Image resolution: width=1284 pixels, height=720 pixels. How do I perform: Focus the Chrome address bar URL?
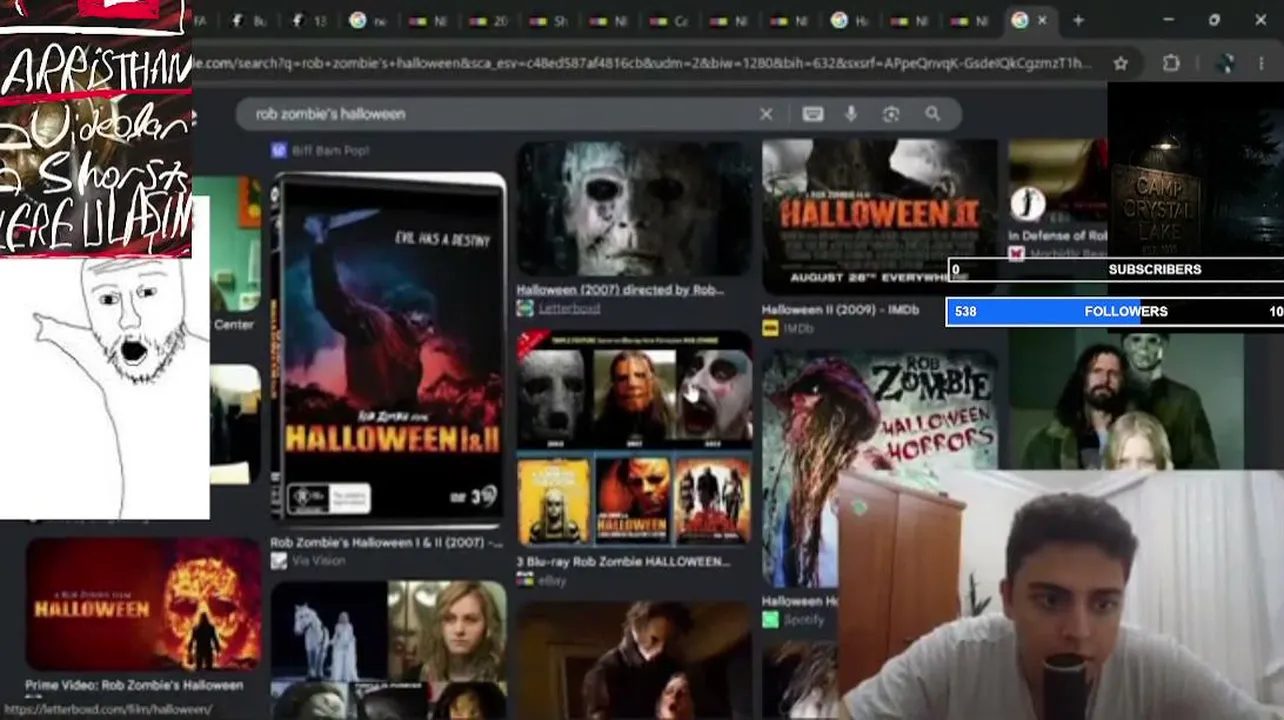click(x=640, y=63)
